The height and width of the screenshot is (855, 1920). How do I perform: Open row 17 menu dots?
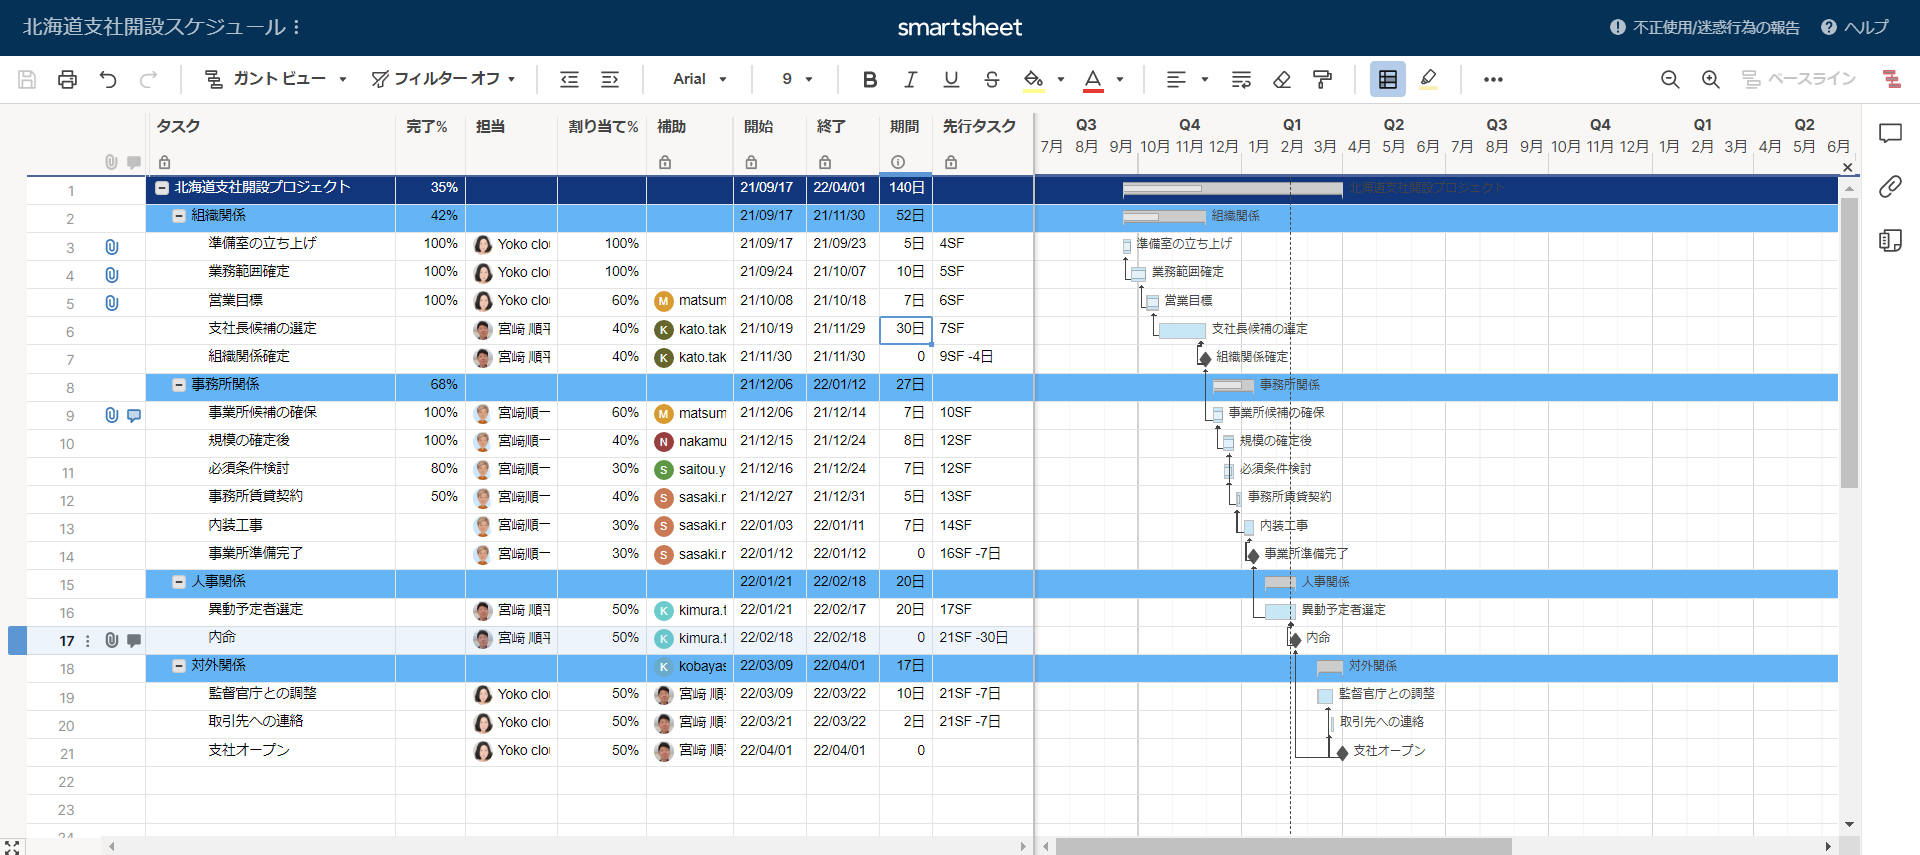(88, 641)
